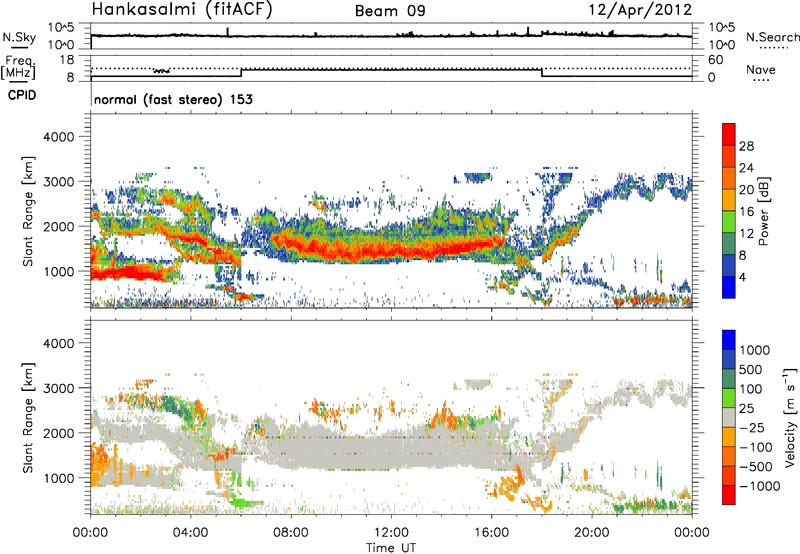Click the '-500' velocity colorbar value
This screenshot has height=554, width=800.
(x=756, y=467)
